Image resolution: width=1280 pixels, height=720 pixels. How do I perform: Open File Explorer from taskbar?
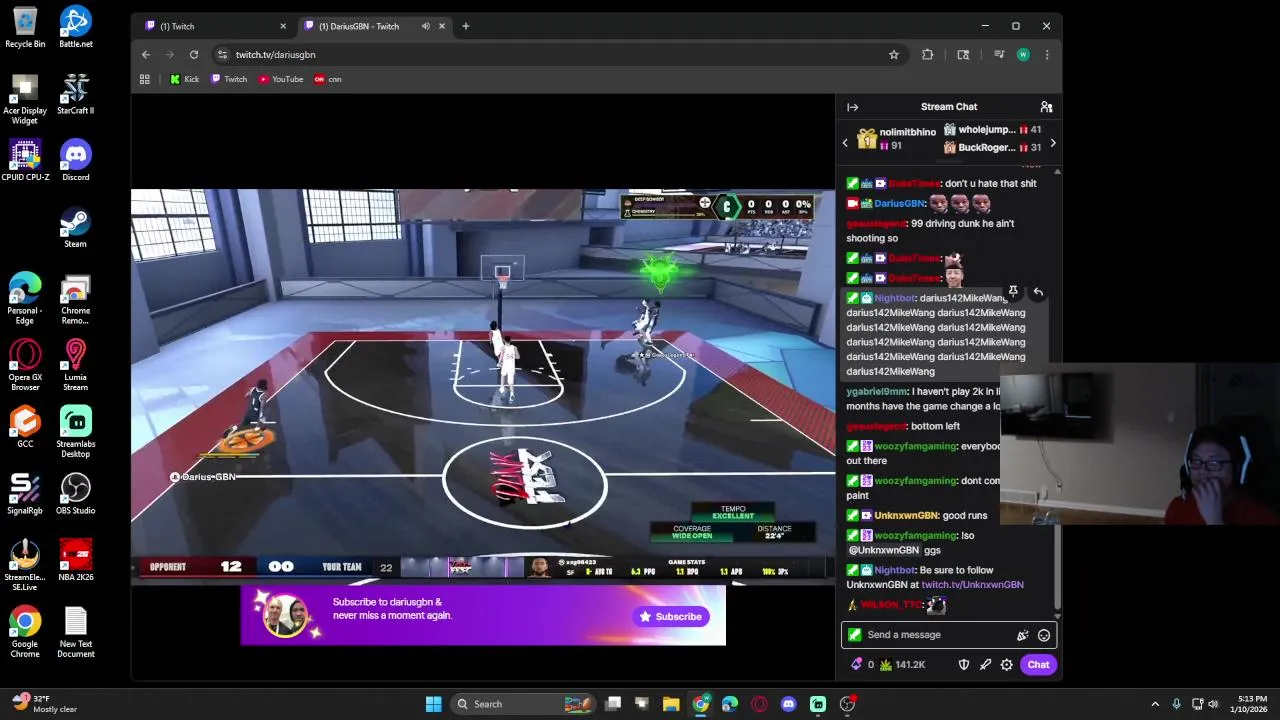click(671, 704)
